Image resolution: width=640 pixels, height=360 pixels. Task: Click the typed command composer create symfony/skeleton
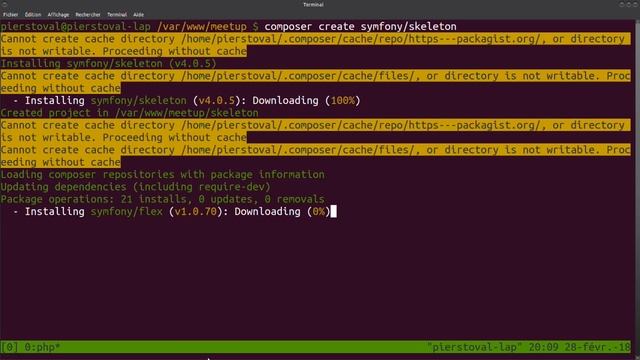360,27
